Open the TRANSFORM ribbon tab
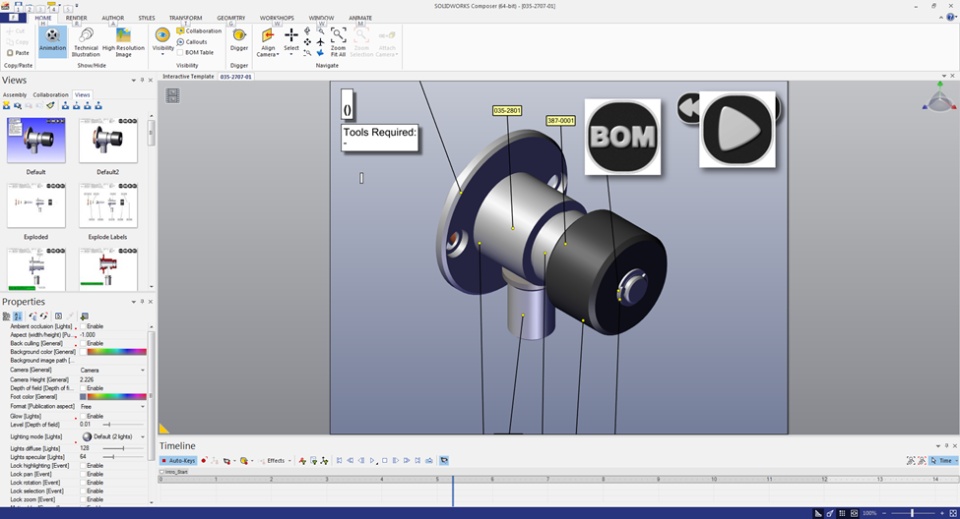960x519 pixels. 186,18
